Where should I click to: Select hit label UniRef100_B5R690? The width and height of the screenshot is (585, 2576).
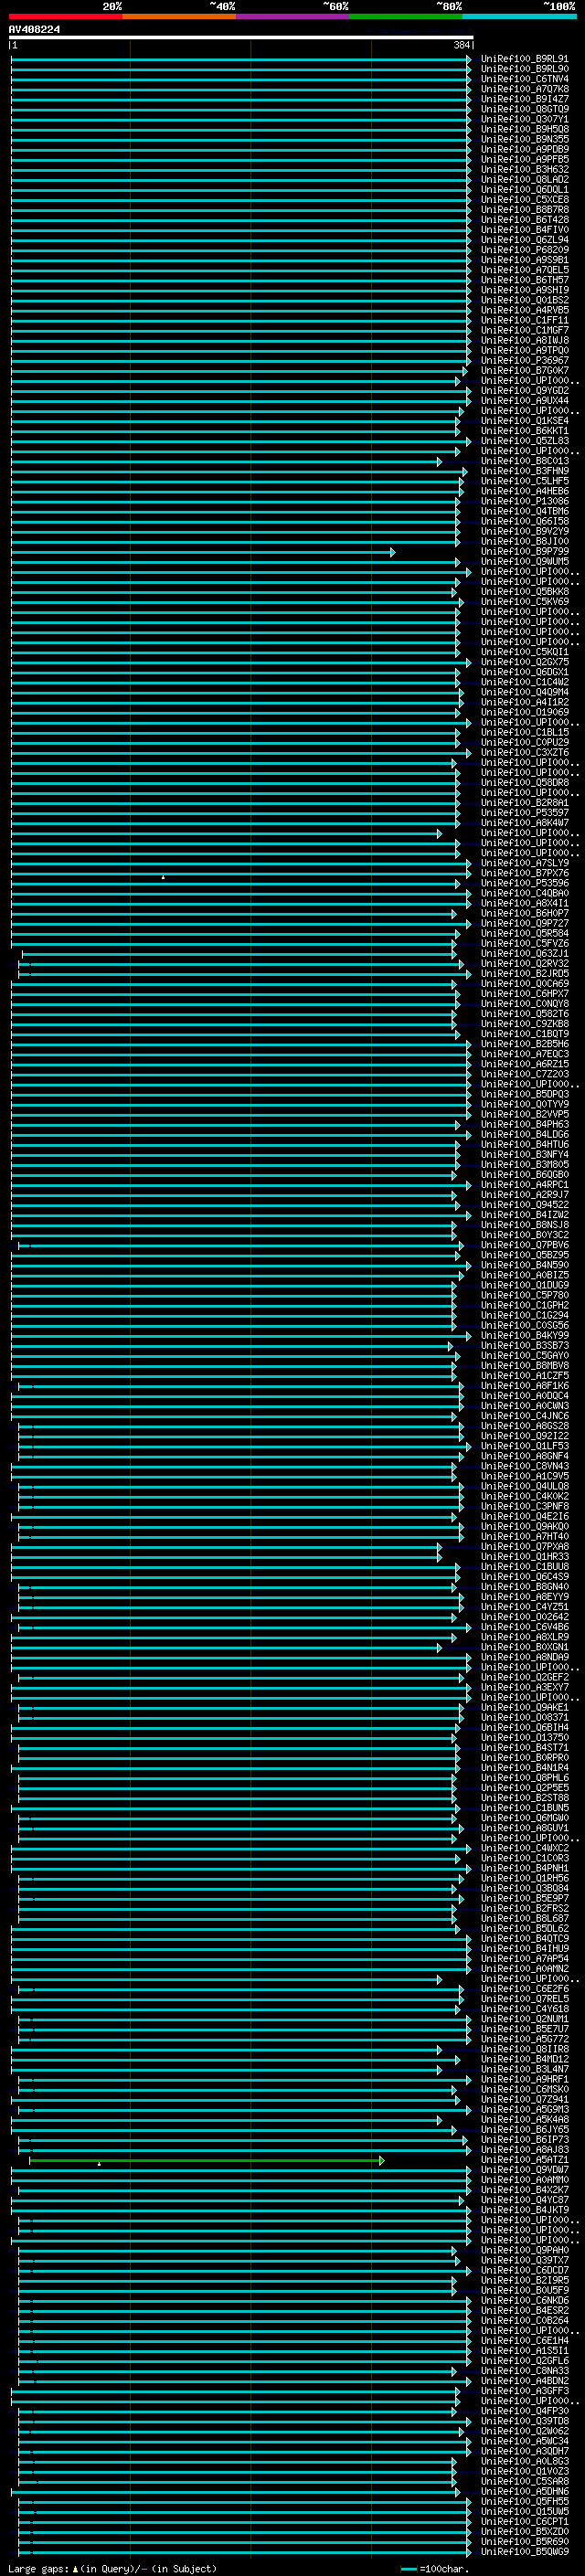tap(525, 2542)
